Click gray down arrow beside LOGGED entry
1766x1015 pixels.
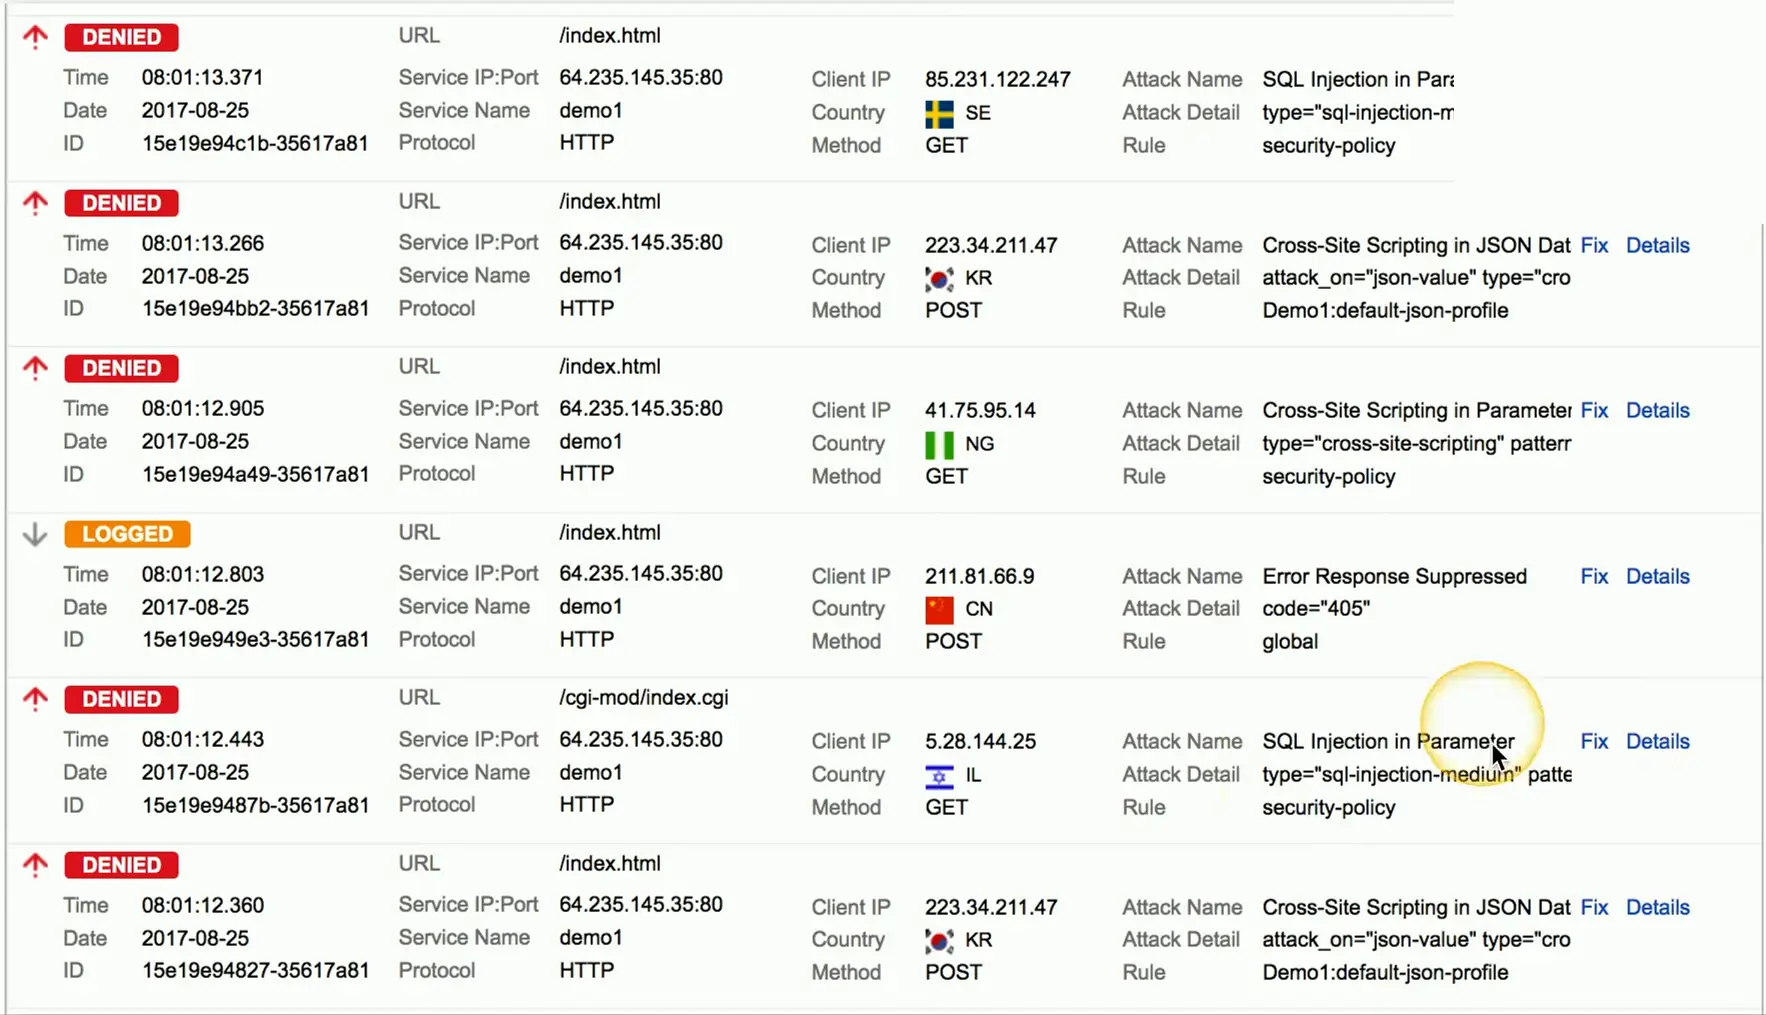click(x=35, y=534)
